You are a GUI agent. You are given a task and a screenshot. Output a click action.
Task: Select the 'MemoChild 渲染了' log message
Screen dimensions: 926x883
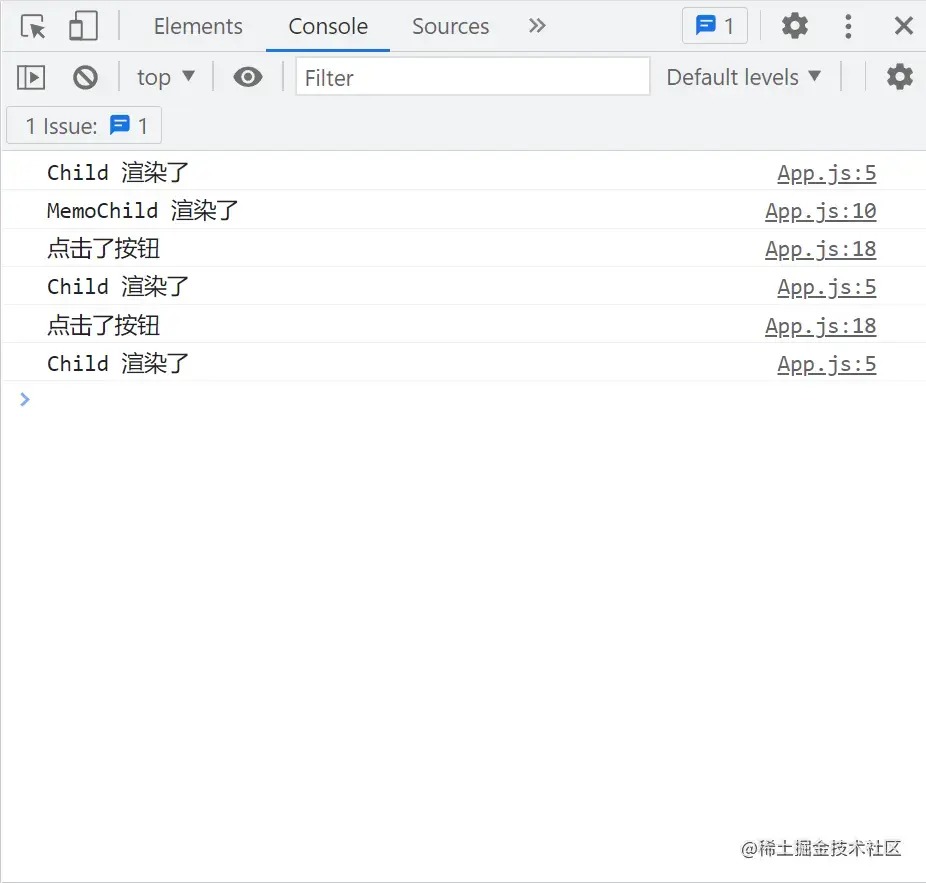[x=142, y=210]
